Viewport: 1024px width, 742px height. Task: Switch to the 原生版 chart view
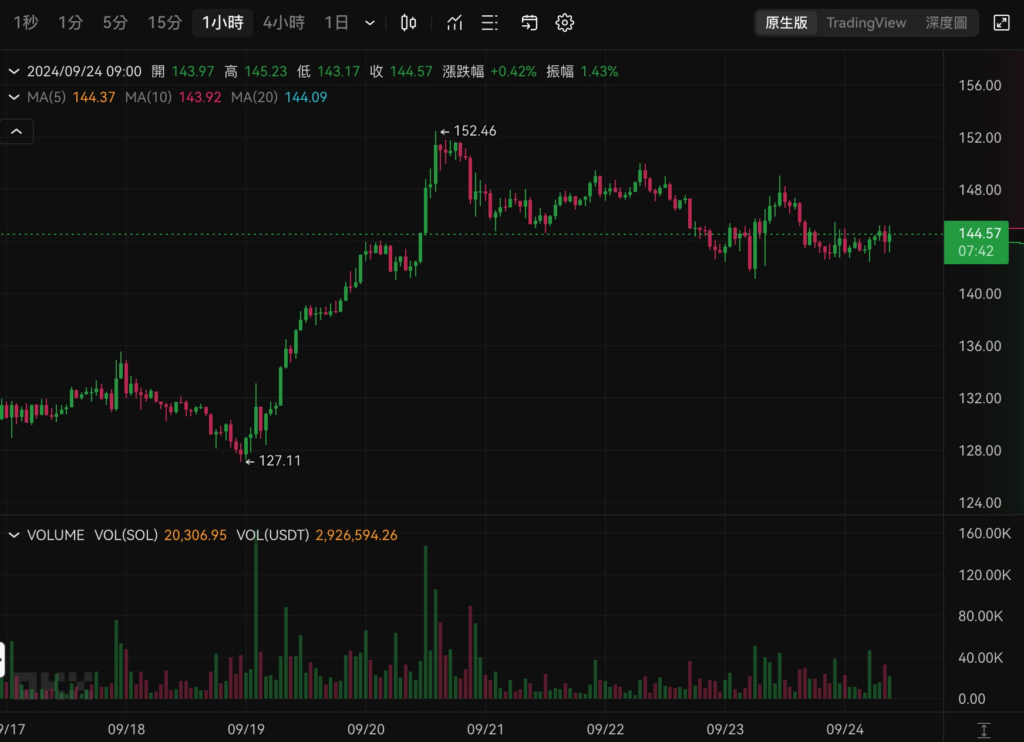[x=786, y=23]
